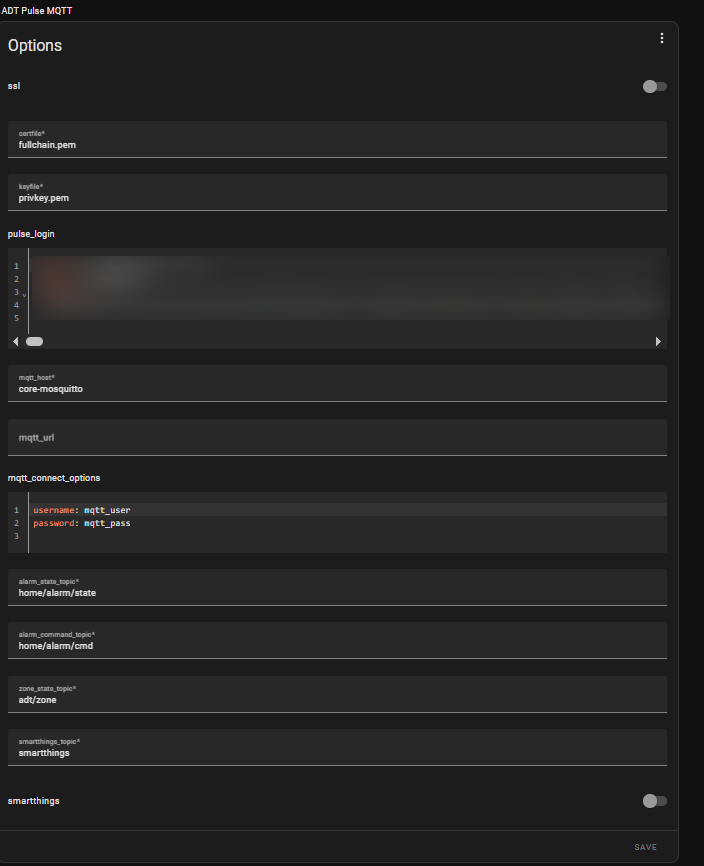
Task: Edit the certfile field fullchain.pem
Action: point(337,140)
